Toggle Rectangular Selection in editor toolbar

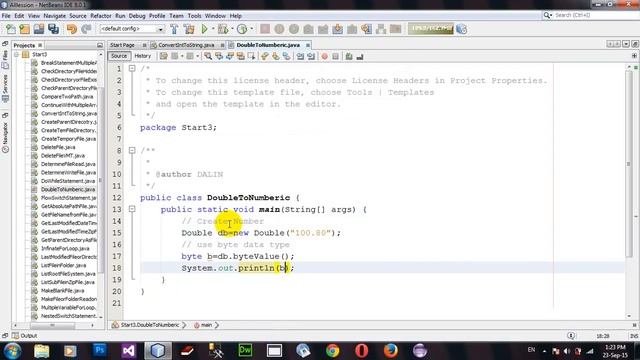coord(251,56)
